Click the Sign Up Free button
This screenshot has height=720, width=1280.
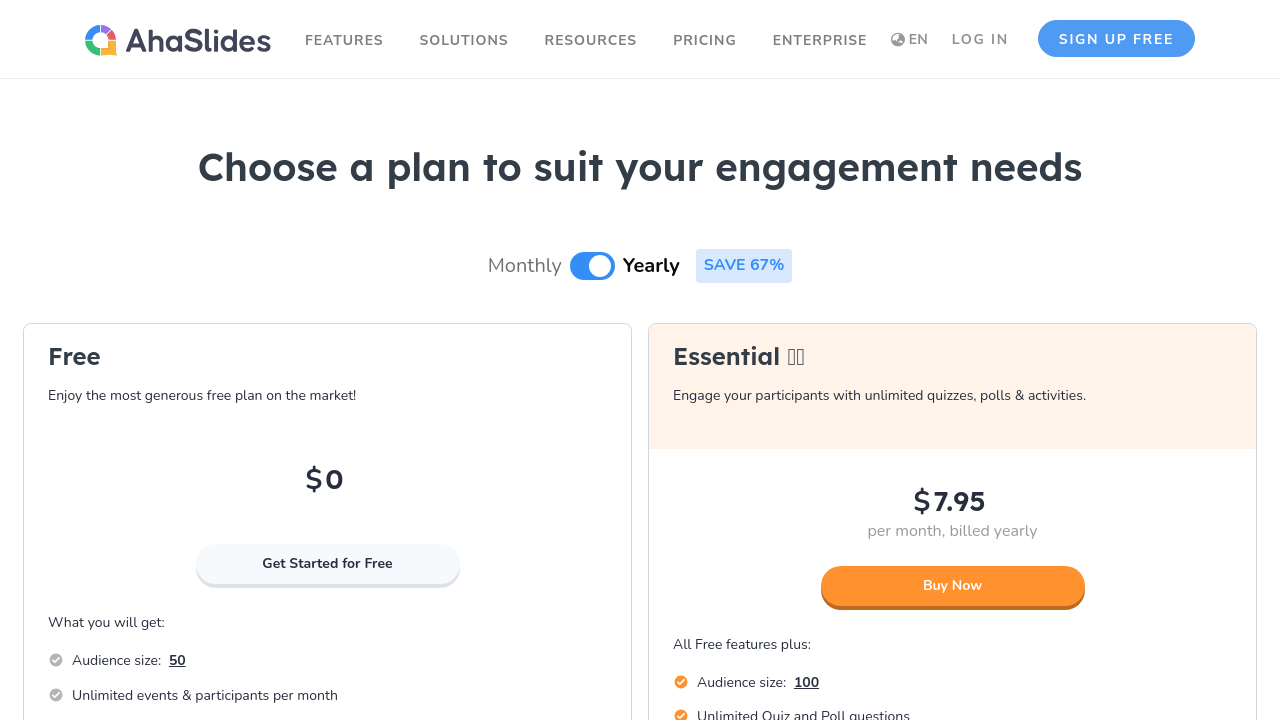[x=1116, y=39]
